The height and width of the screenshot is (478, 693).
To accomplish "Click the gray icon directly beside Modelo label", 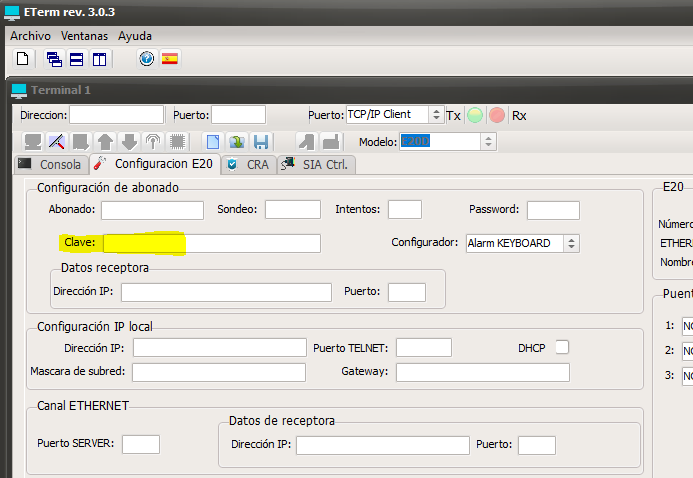I will click(331, 142).
